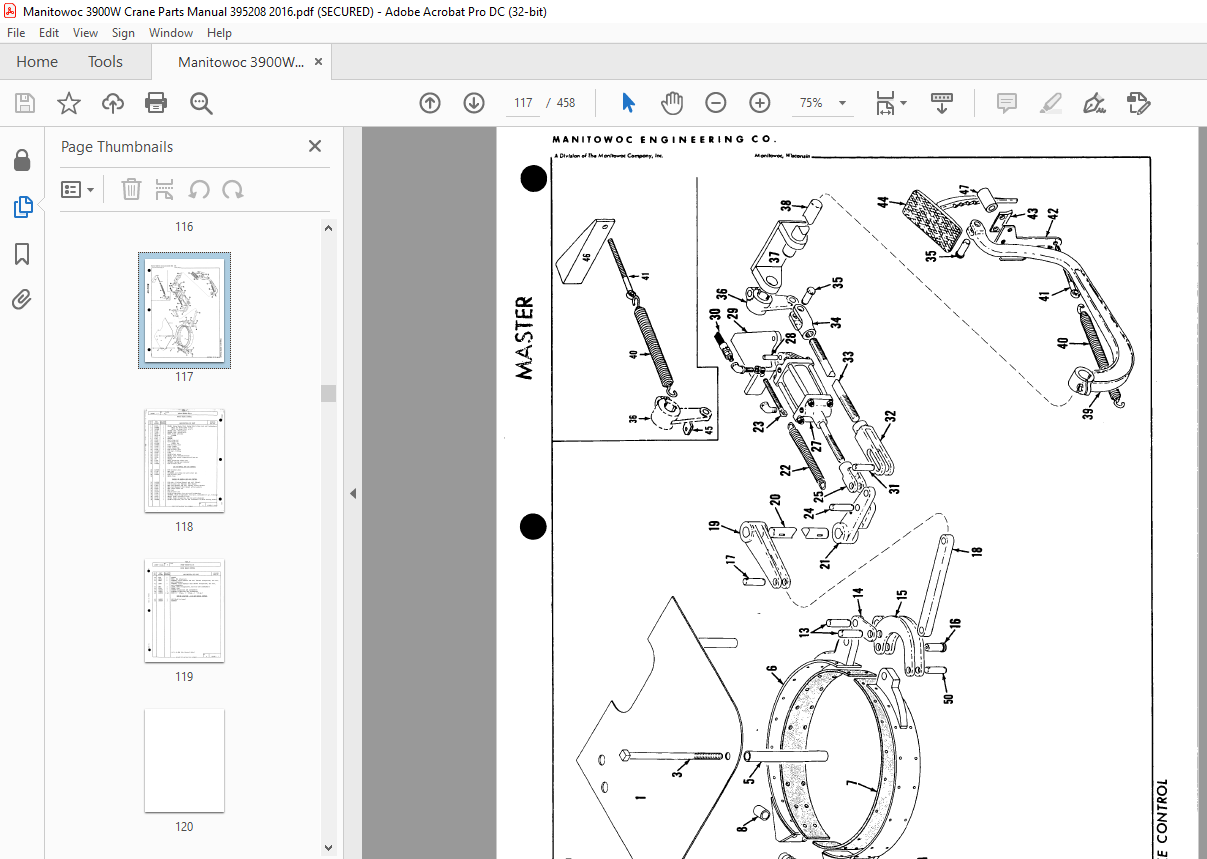Select the Manitowoc 3900W document tab
Viewport: 1207px width, 859px height.
pos(241,62)
